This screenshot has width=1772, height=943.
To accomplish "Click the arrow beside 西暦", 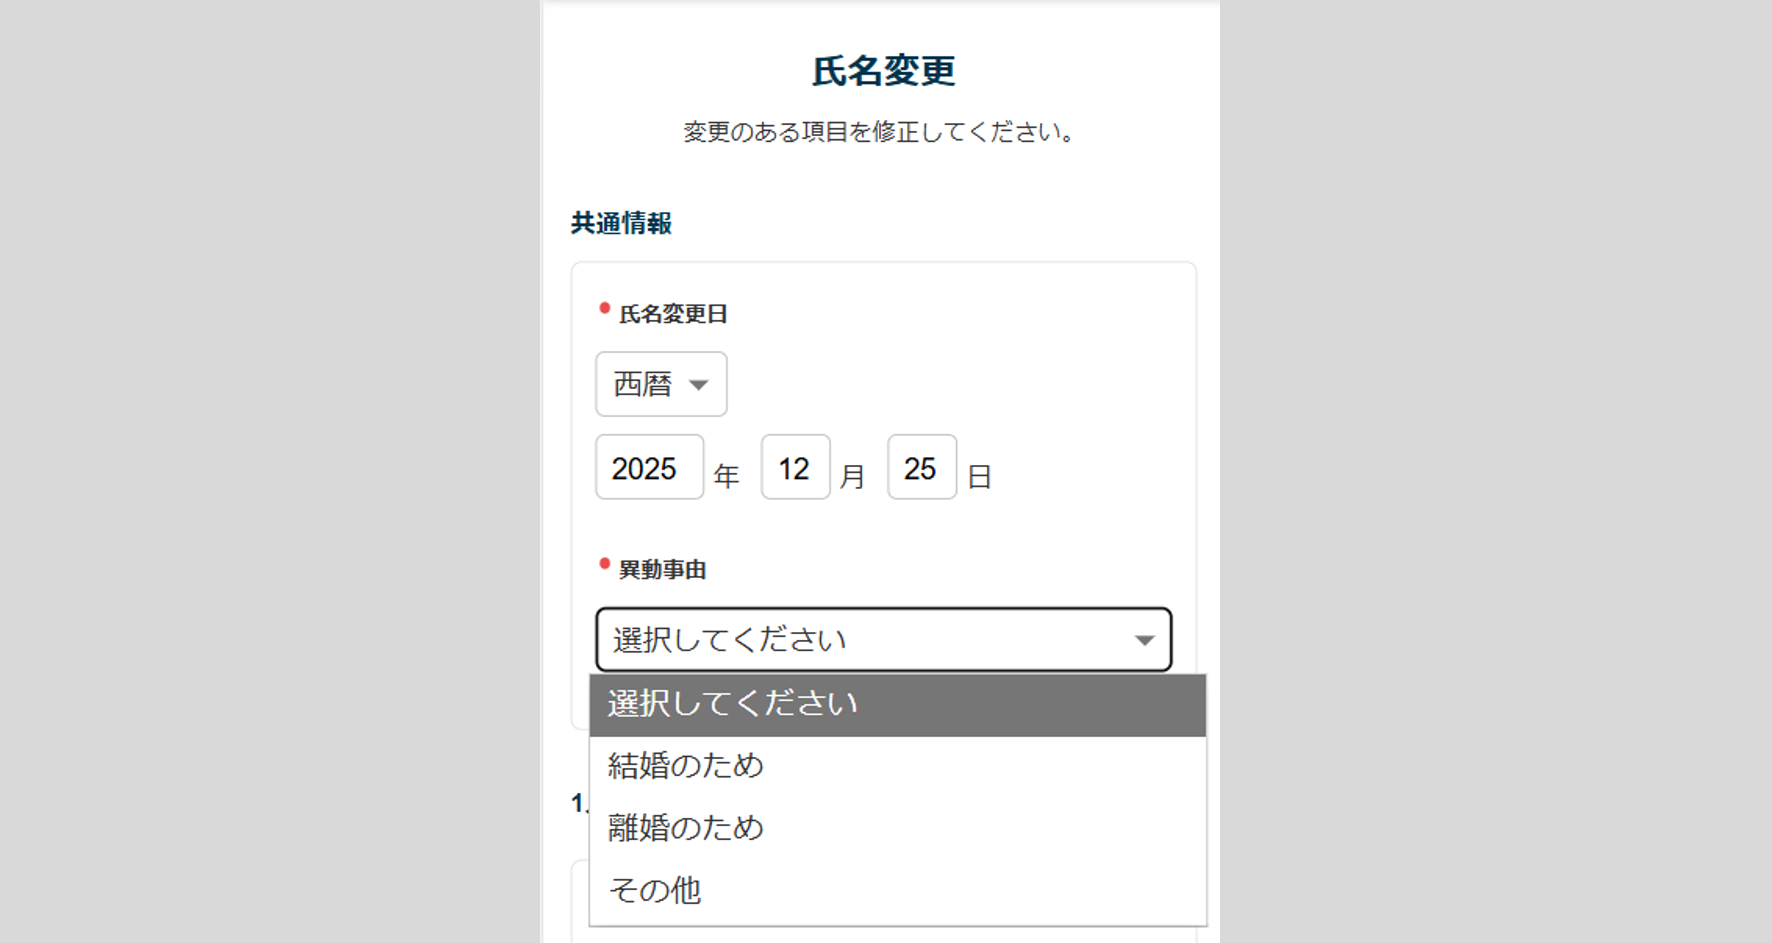I will pos(699,385).
